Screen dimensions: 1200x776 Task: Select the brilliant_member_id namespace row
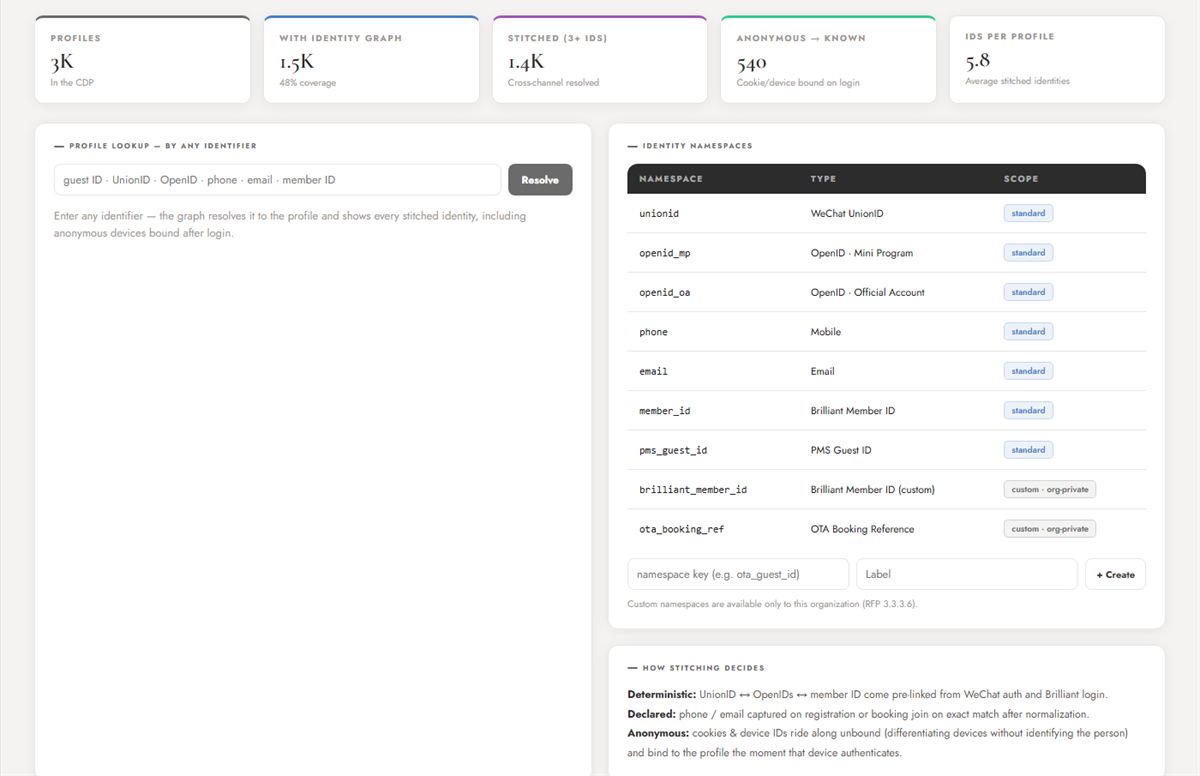(886, 490)
